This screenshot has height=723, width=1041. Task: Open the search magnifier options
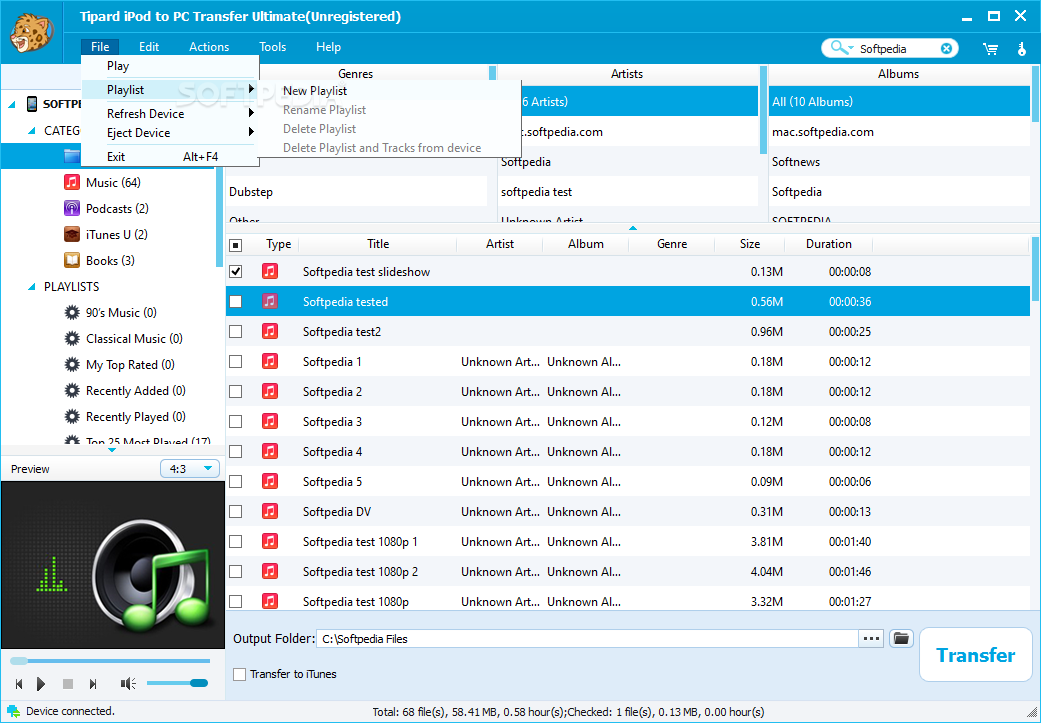[x=842, y=48]
